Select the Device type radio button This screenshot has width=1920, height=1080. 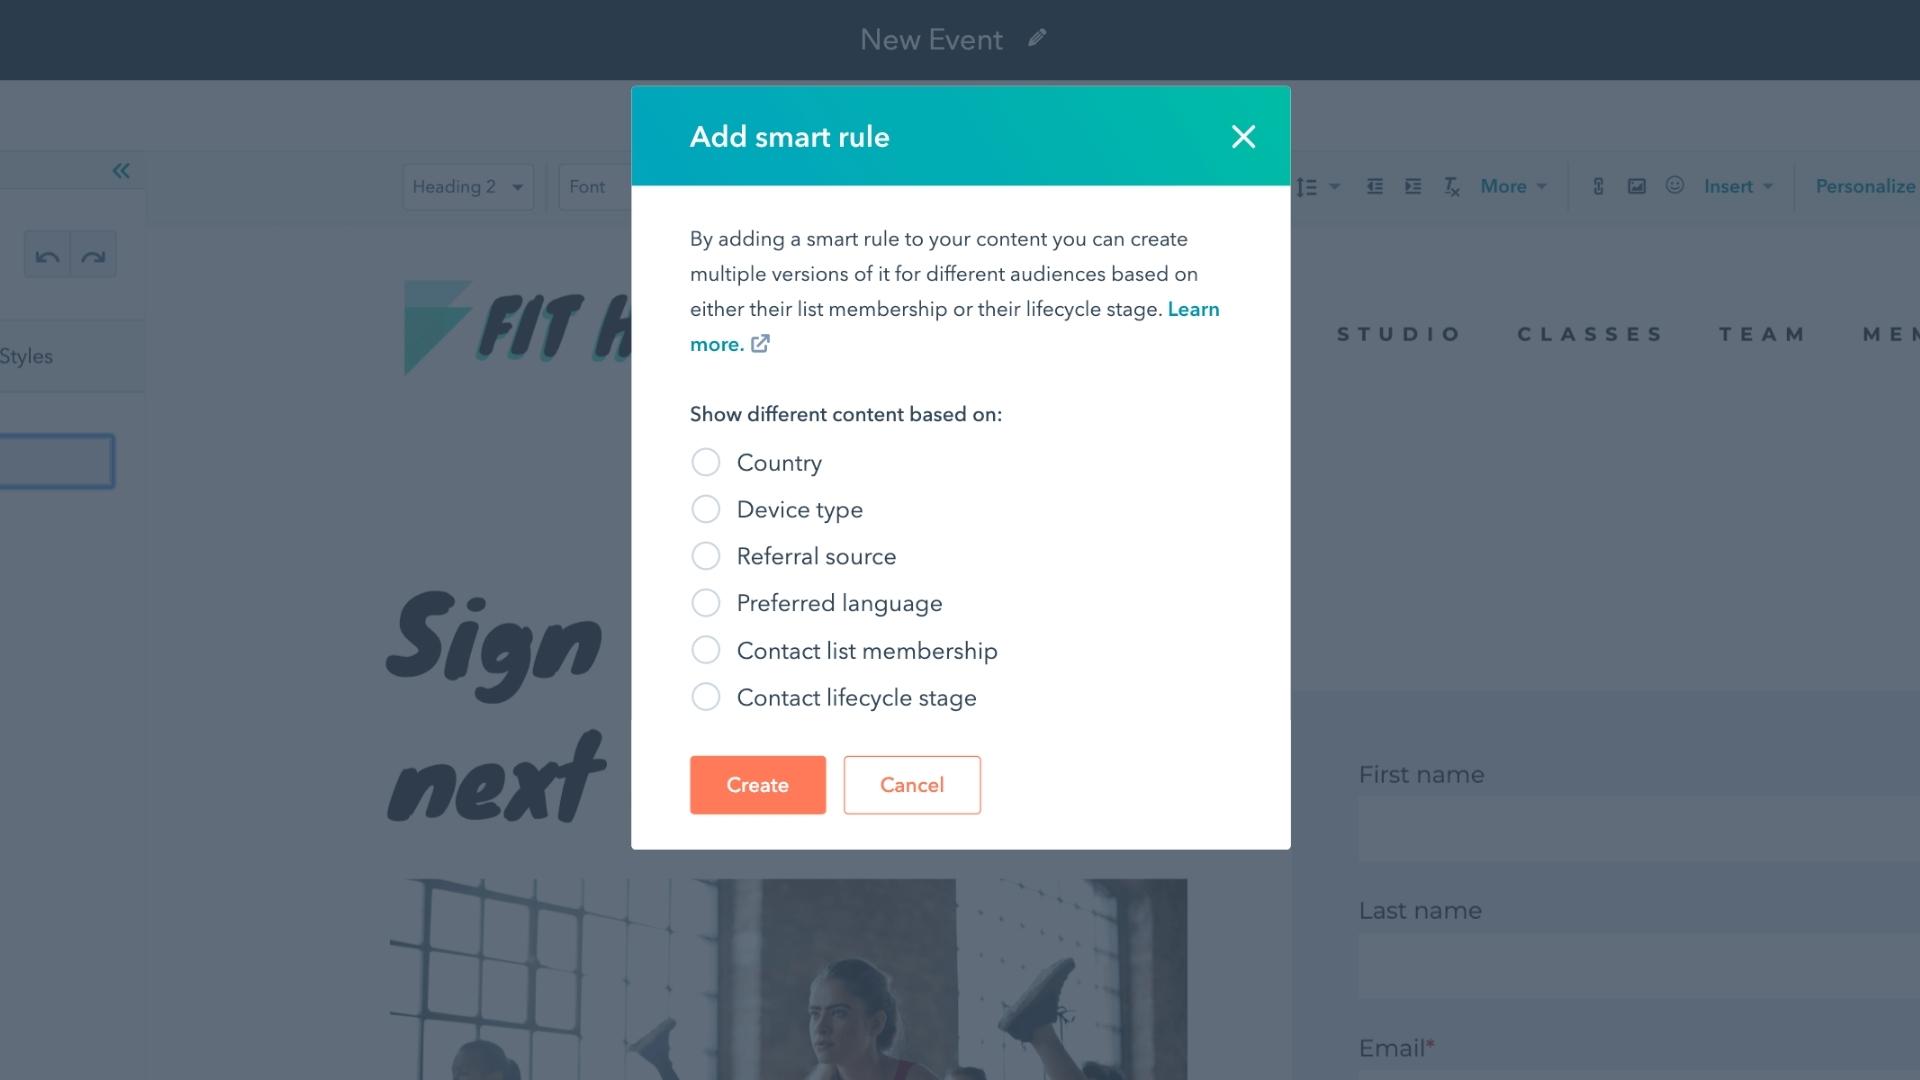705,509
